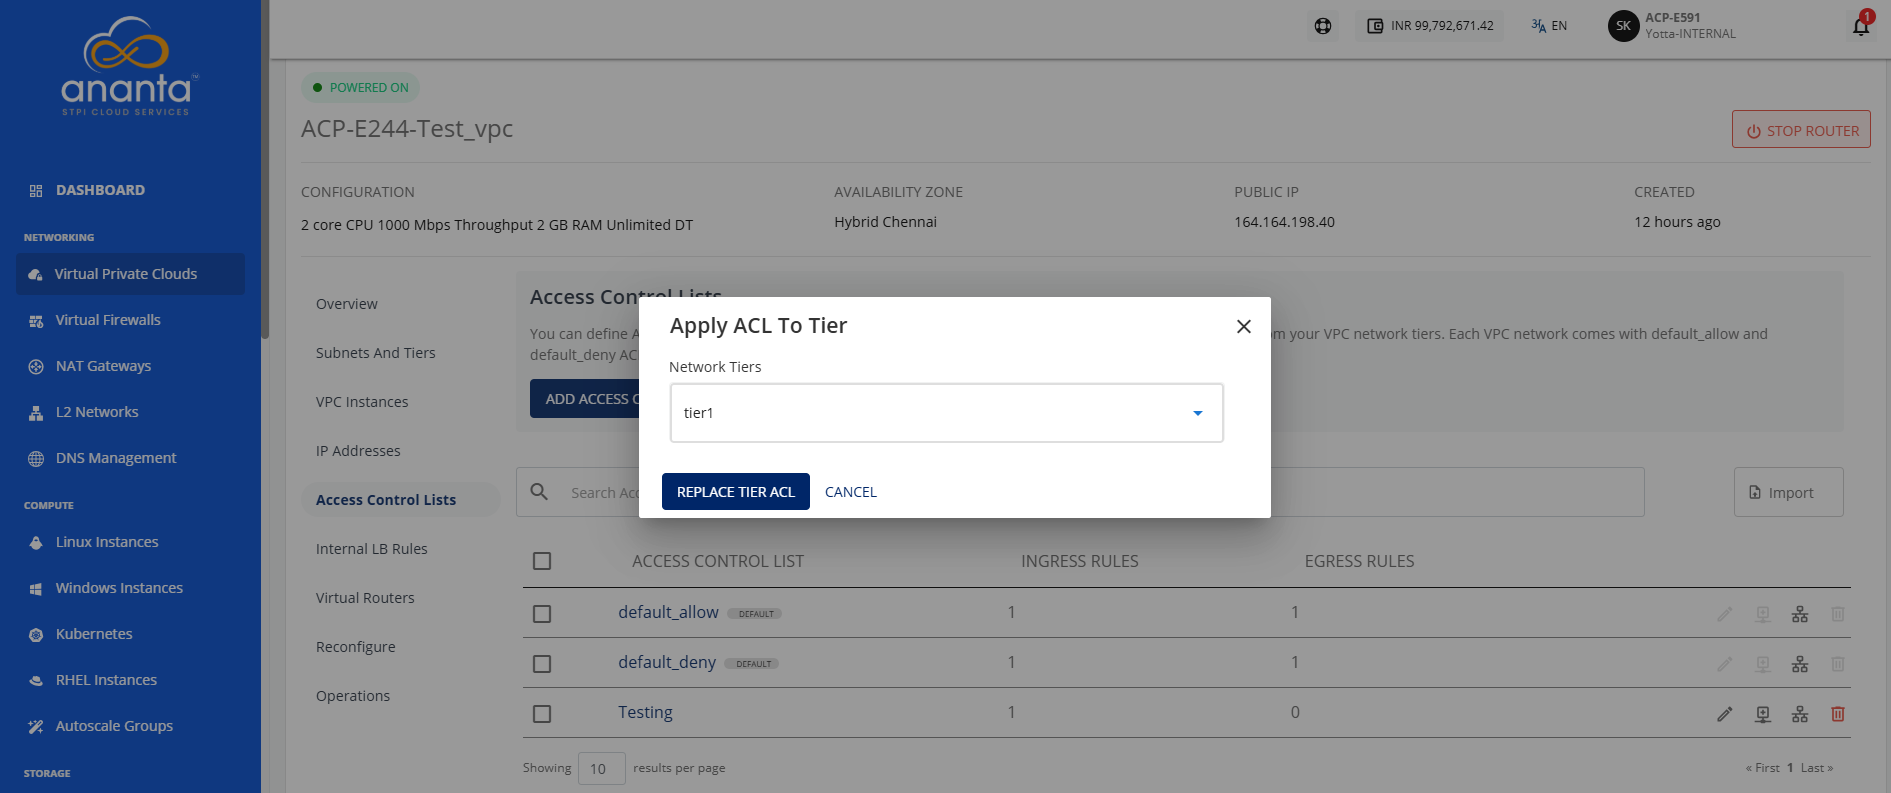Open the results per page selector
1891x793 pixels.
click(x=601, y=768)
